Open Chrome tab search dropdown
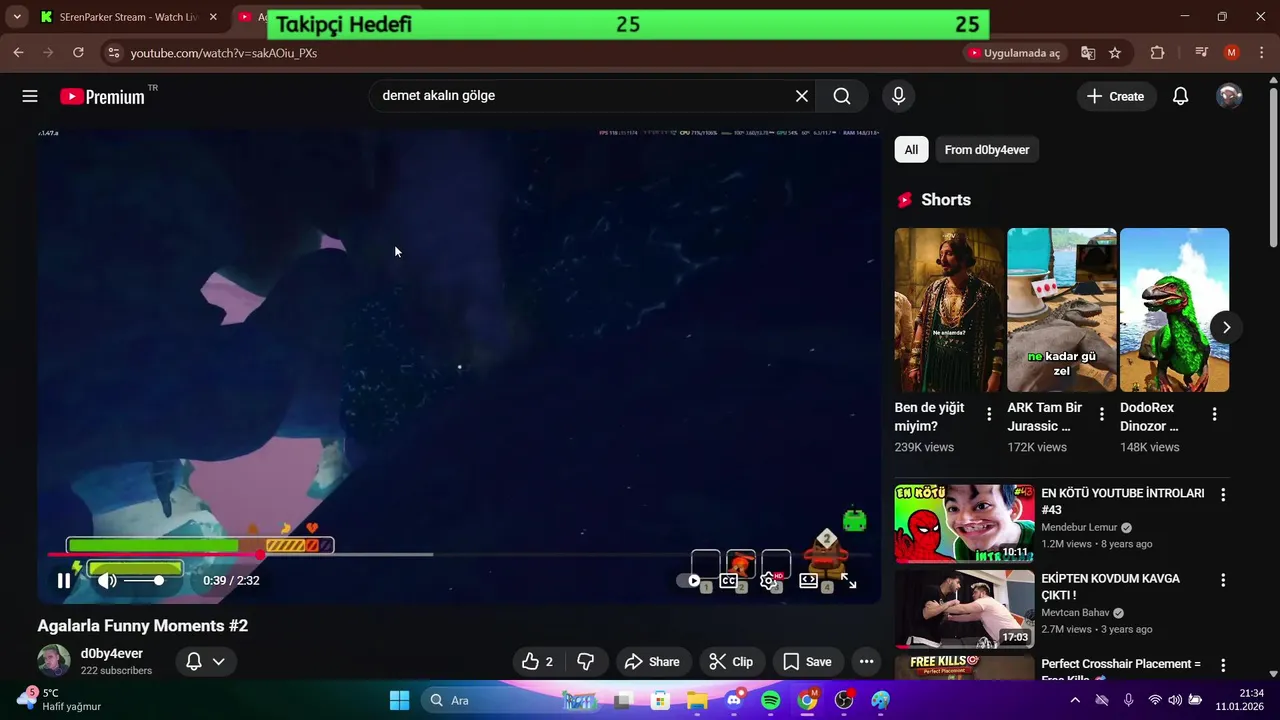Screen dimensions: 1280x720 click(x=17, y=17)
